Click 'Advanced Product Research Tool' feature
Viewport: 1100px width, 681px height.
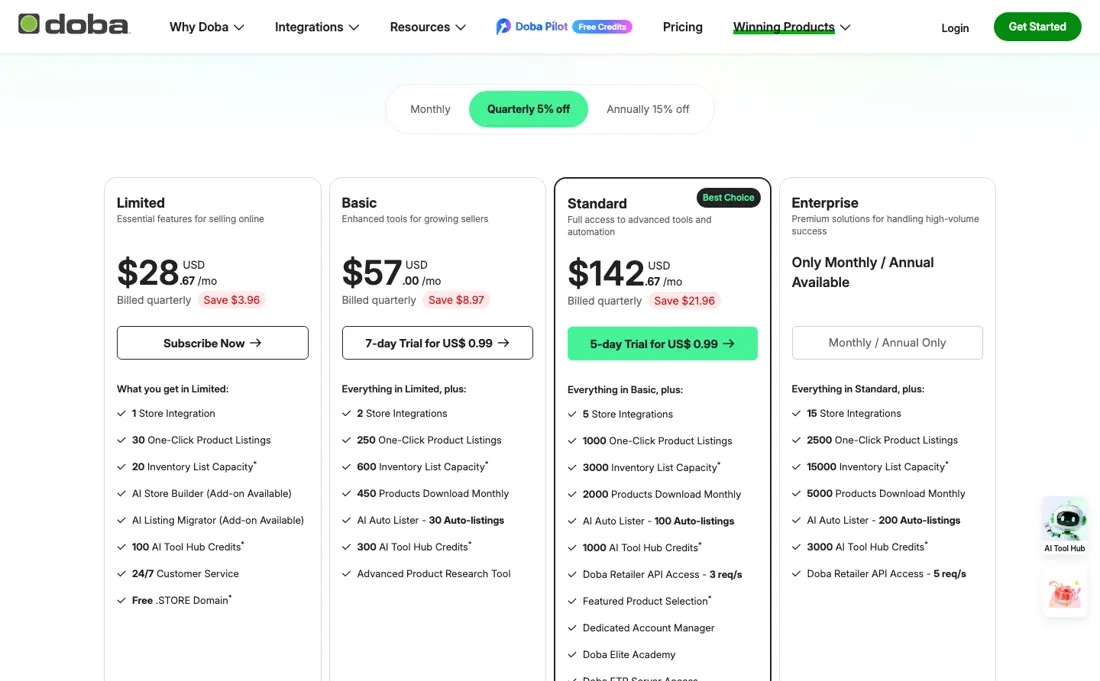434,574
